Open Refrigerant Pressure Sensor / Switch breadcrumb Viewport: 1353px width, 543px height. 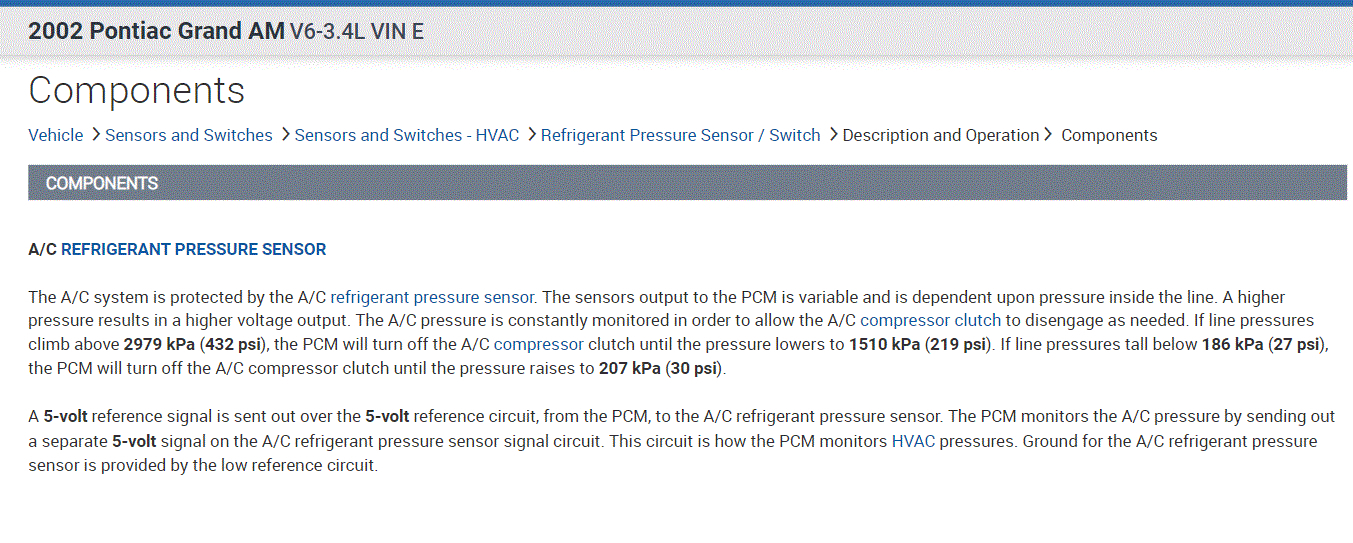click(x=680, y=135)
